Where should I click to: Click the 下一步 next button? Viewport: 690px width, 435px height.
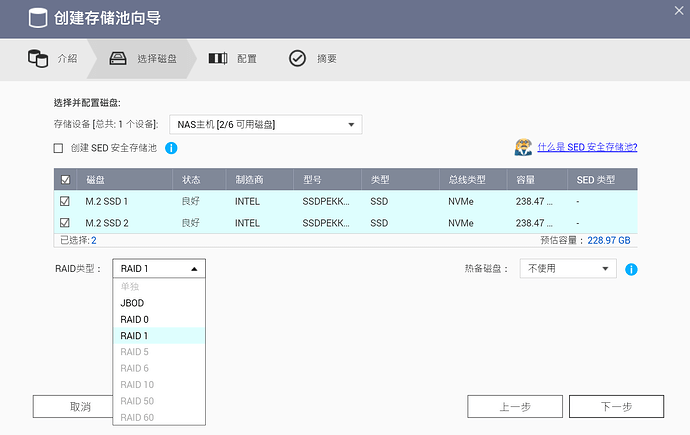click(616, 407)
